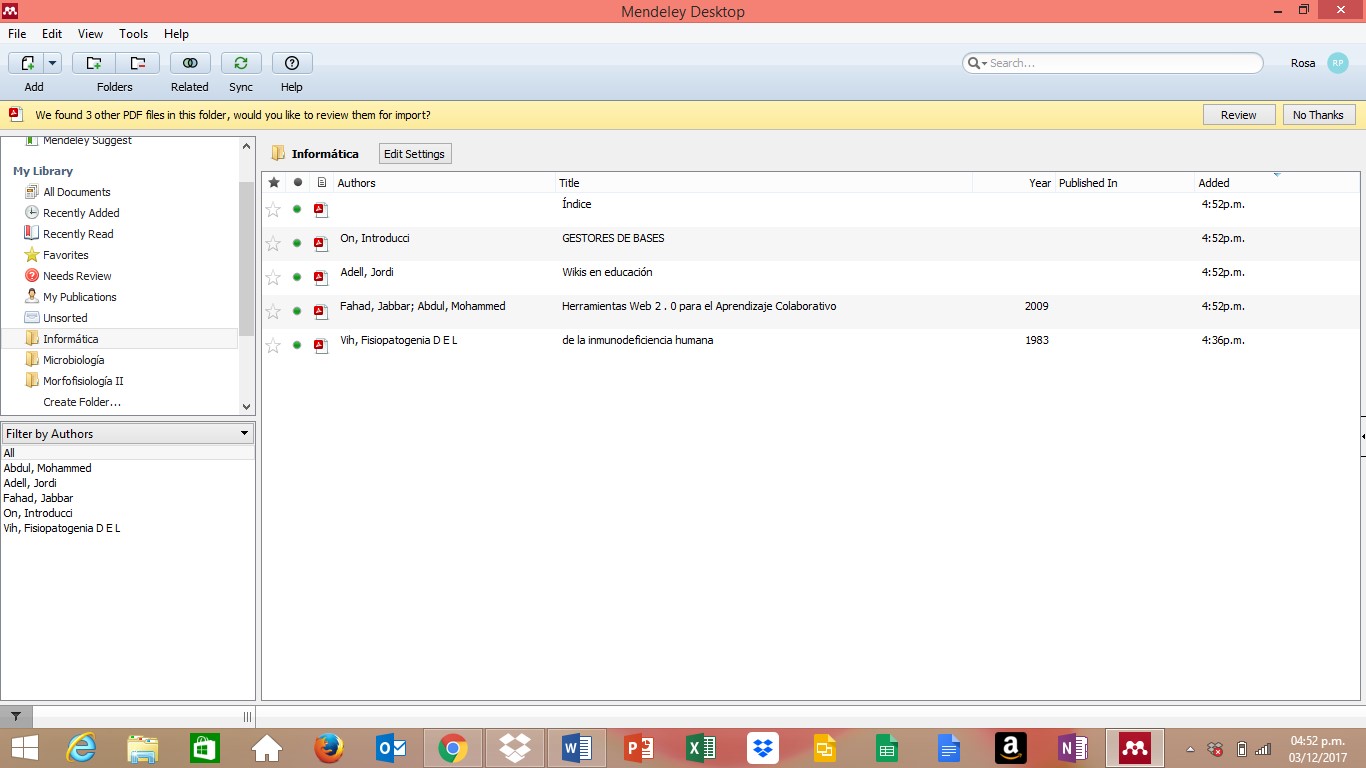The height and width of the screenshot is (768, 1366).
Task: Open PDF icon for de la inmunodeficiencia humana
Action: point(321,345)
